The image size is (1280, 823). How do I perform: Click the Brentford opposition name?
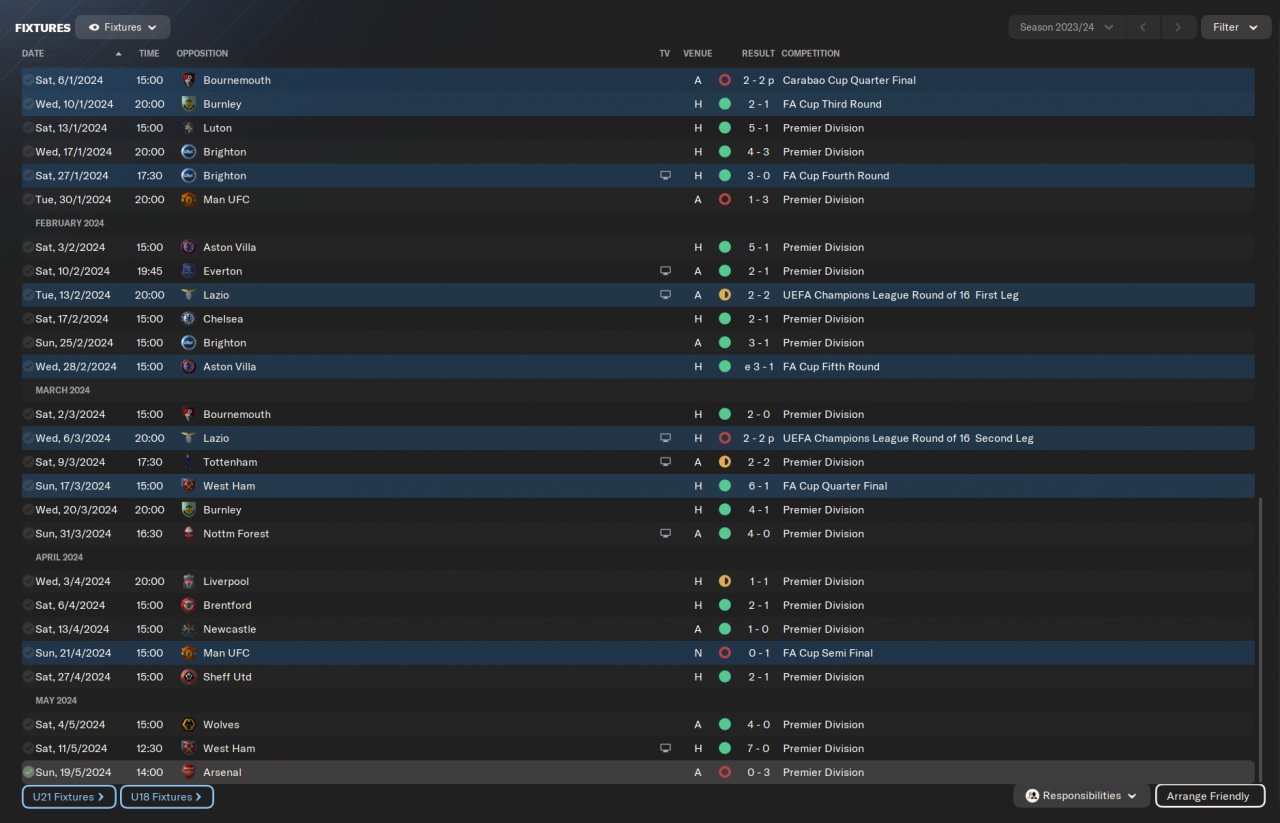(227, 605)
